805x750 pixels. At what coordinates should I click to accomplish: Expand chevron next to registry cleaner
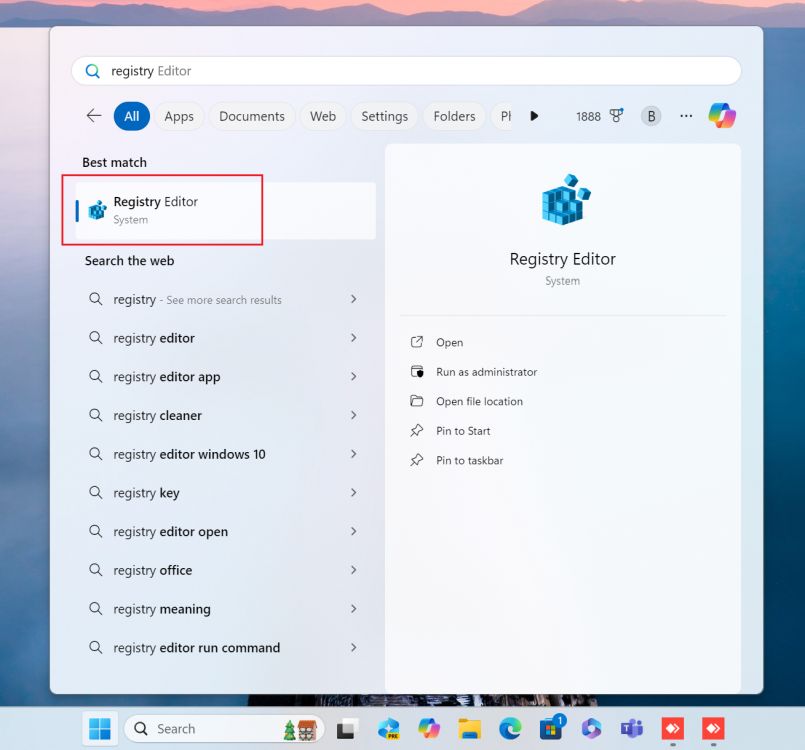click(x=353, y=415)
